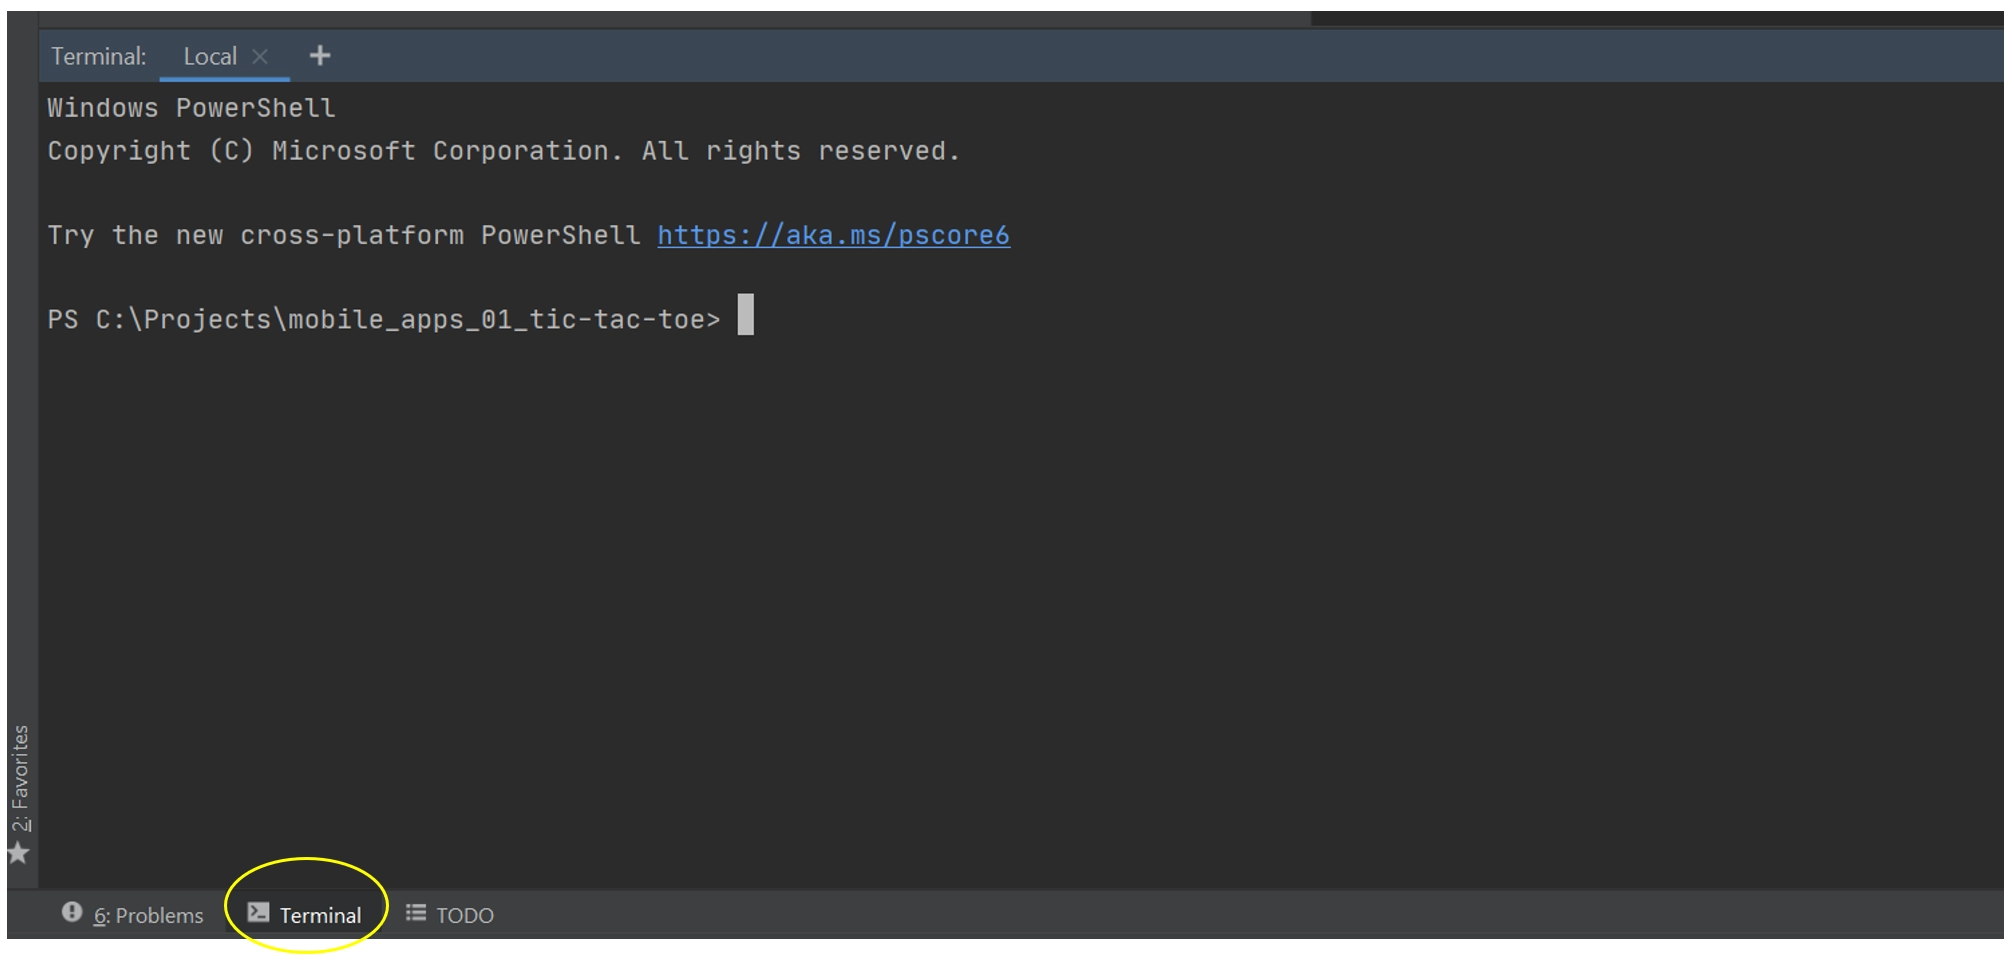
Task: Toggle the Terminal tool window button
Action: (x=320, y=915)
